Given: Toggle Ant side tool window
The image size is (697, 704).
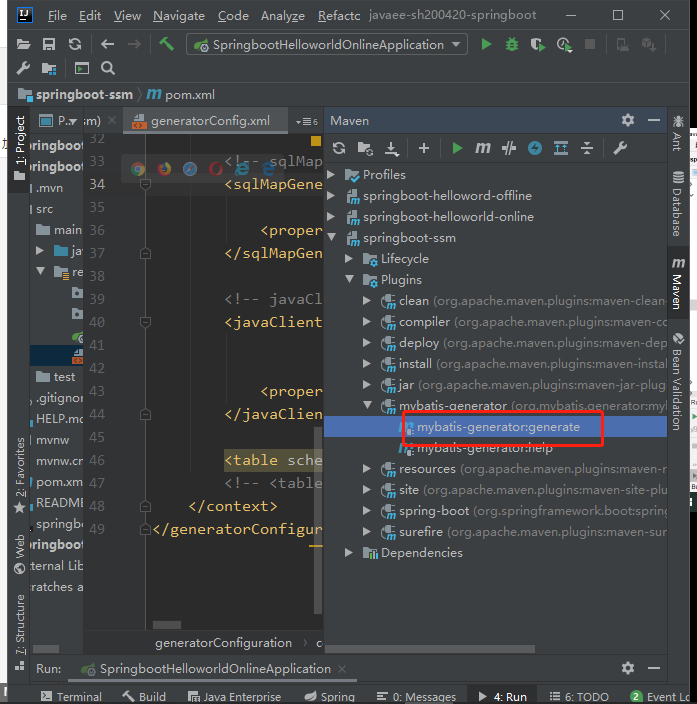Looking at the screenshot, I should (x=678, y=133).
